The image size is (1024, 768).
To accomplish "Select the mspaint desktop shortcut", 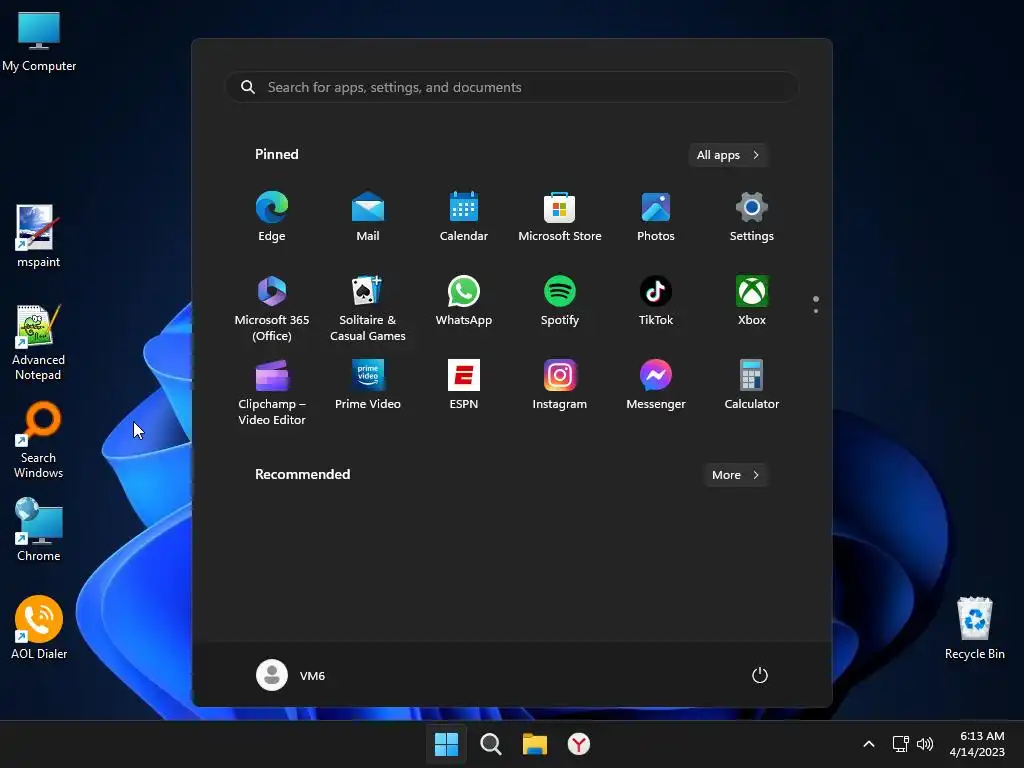I will 38,236.
